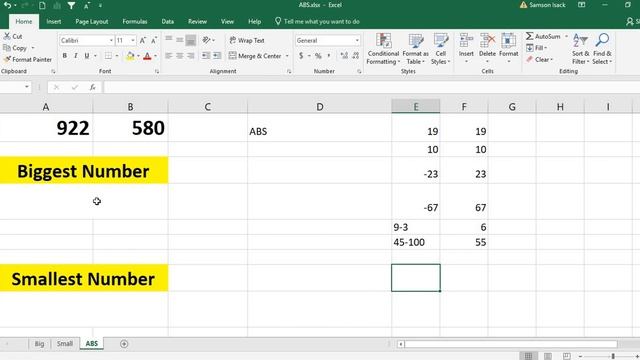Image resolution: width=640 pixels, height=360 pixels.
Task: Click Increase Indent icon
Action: tap(217, 56)
